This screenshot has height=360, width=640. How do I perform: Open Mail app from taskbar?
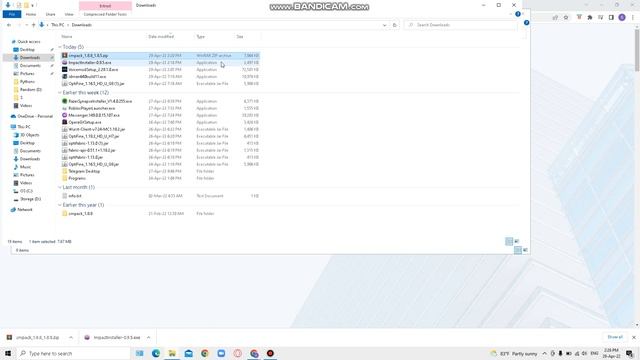tap(189, 353)
